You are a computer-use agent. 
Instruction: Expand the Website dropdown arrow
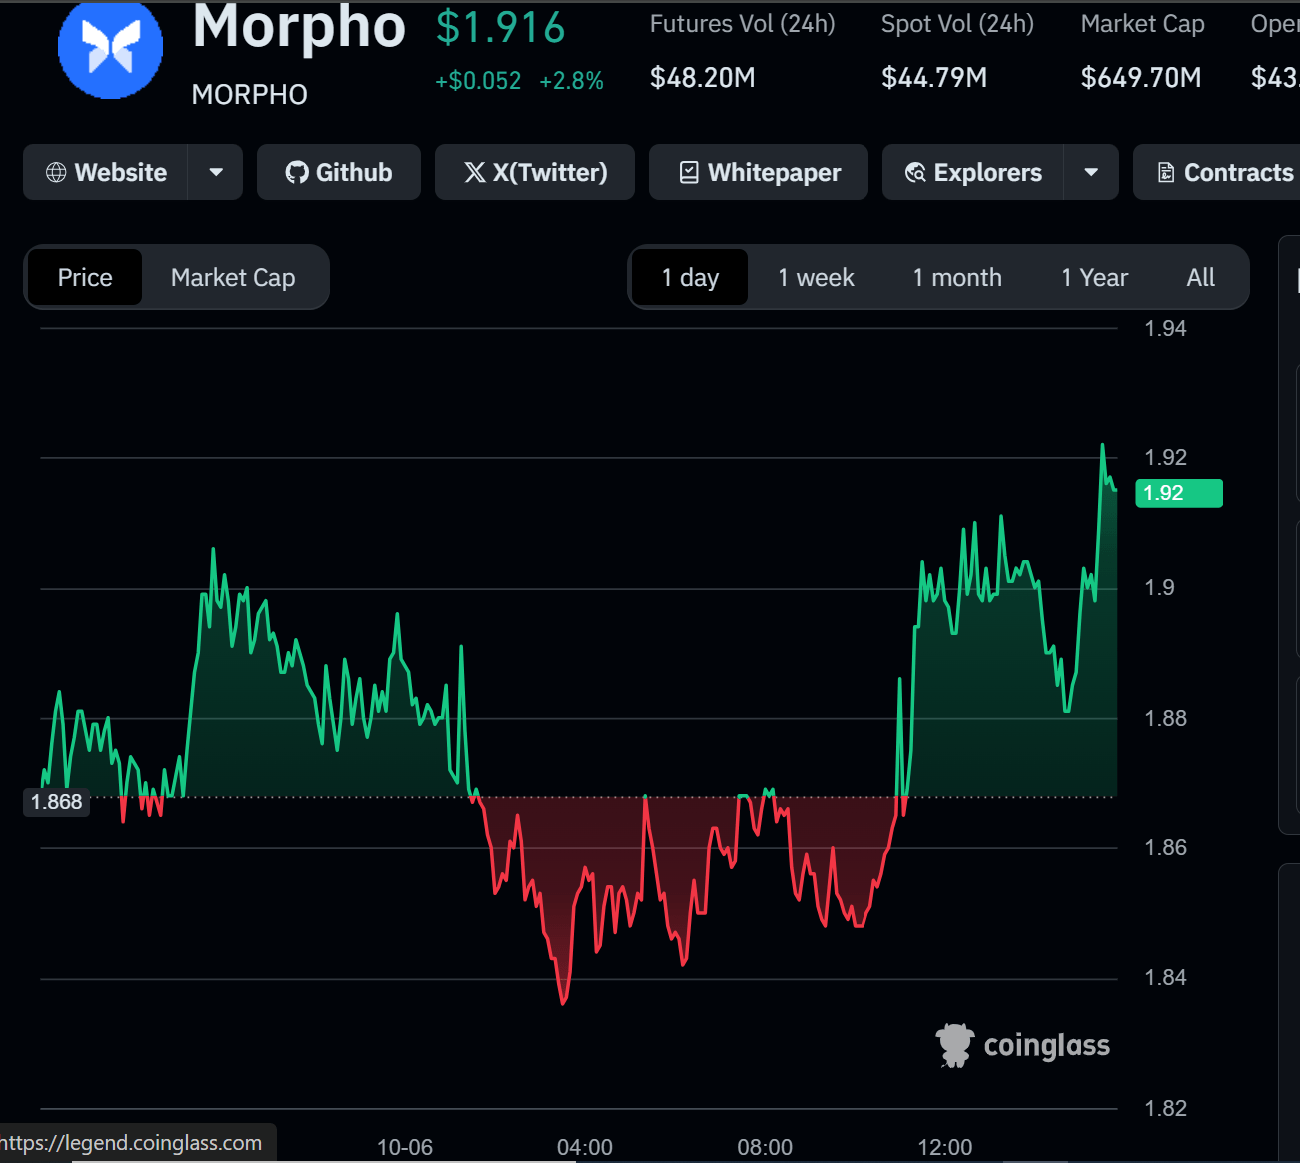coord(216,173)
